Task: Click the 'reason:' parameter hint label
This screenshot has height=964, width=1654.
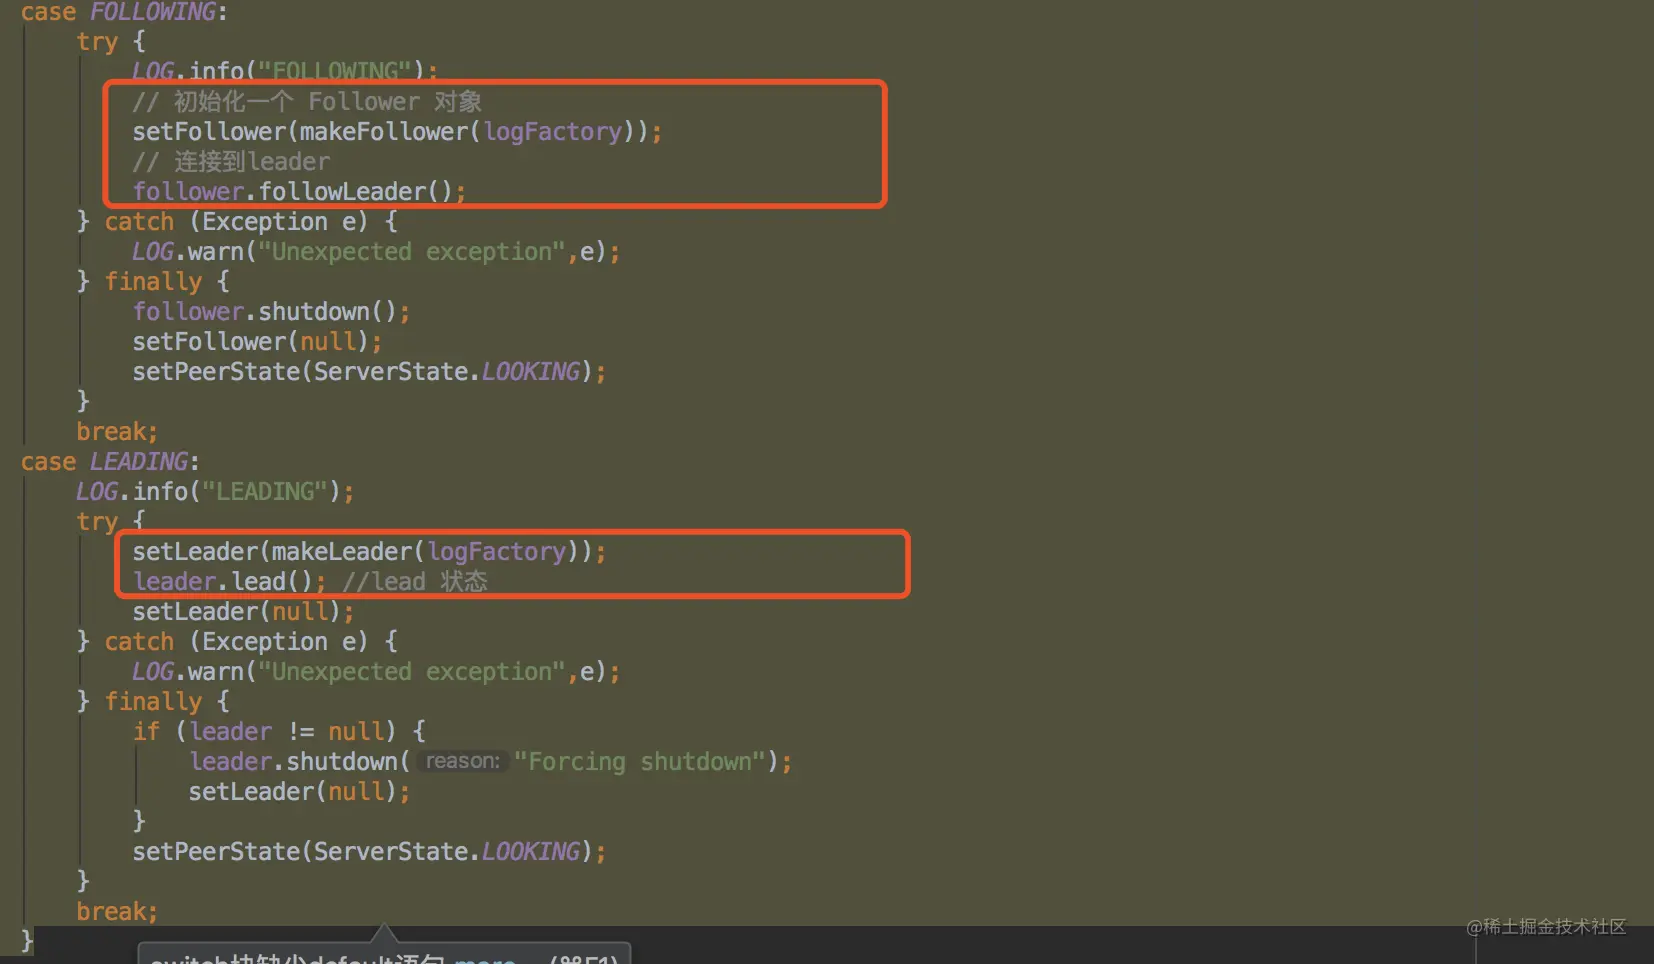Action: click(462, 761)
